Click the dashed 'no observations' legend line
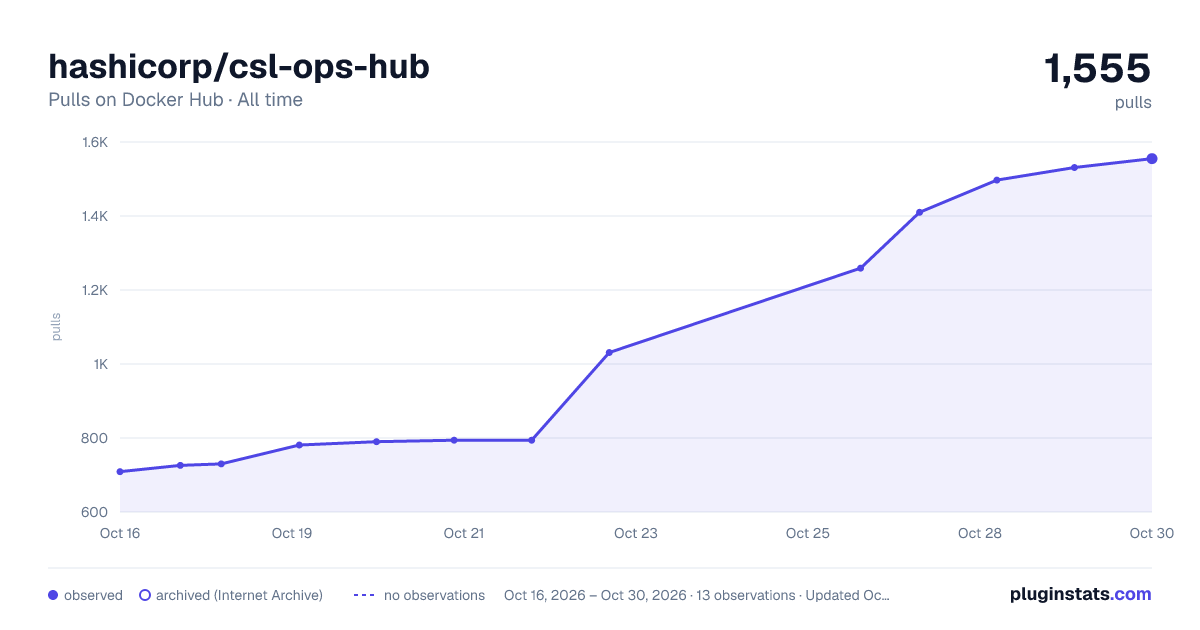The height and width of the screenshot is (630, 1200). coord(364,595)
